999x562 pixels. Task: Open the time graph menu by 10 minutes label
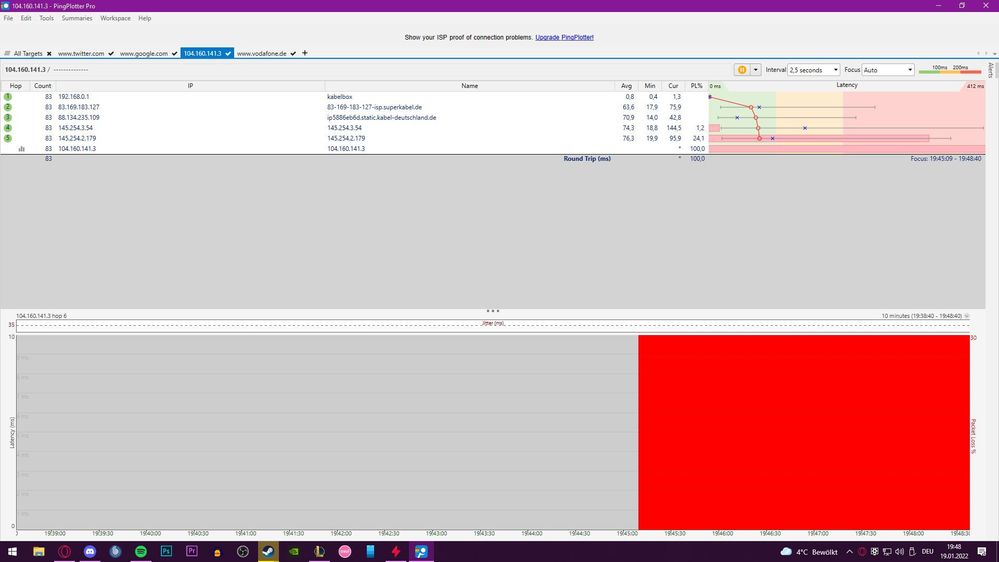coord(967,316)
